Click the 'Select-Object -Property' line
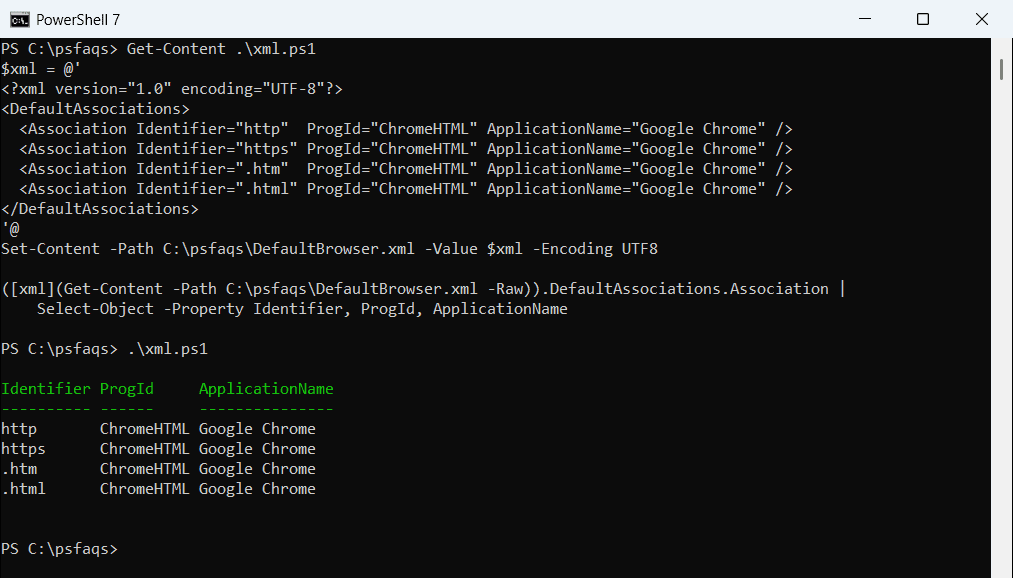This screenshot has height=578, width=1013. [x=302, y=309]
